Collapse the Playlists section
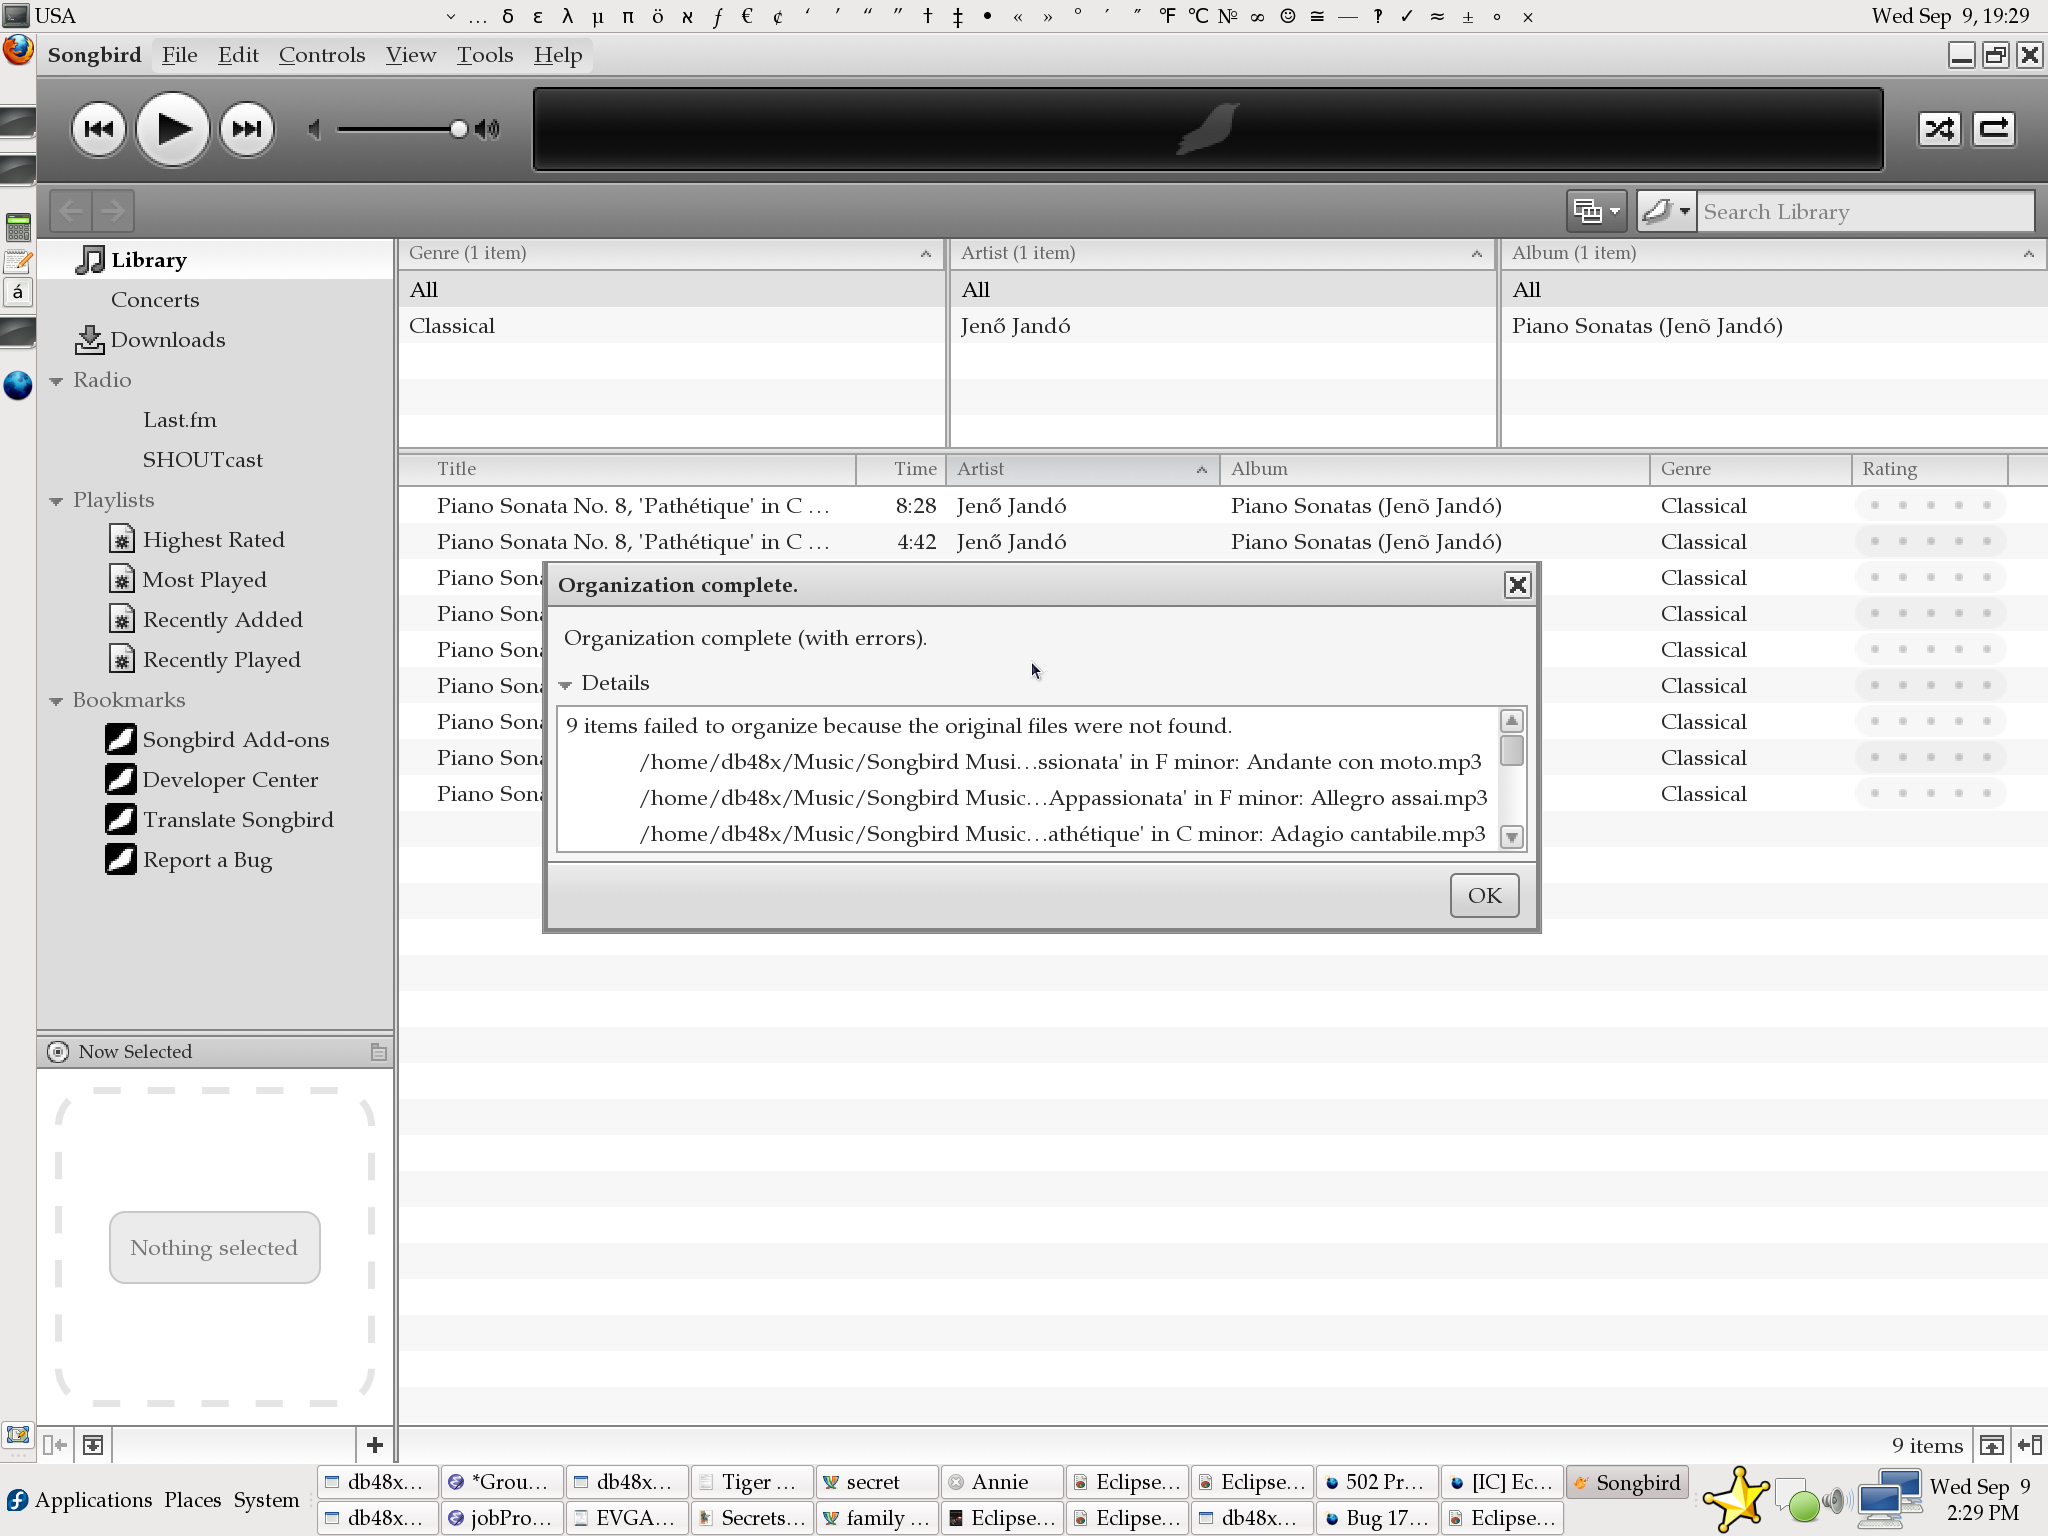The width and height of the screenshot is (2048, 1536). 56,501
